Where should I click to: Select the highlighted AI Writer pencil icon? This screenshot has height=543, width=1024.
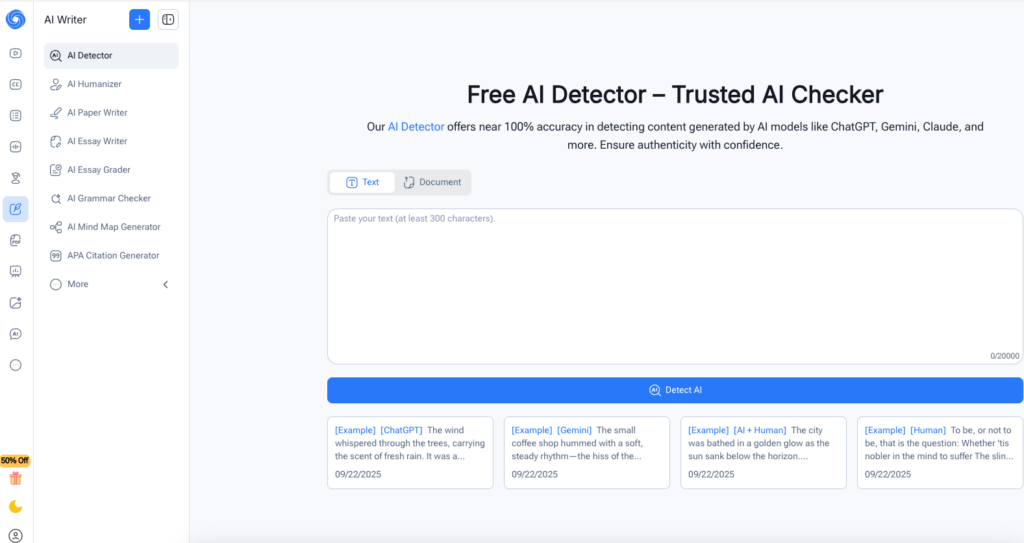[x=16, y=209]
